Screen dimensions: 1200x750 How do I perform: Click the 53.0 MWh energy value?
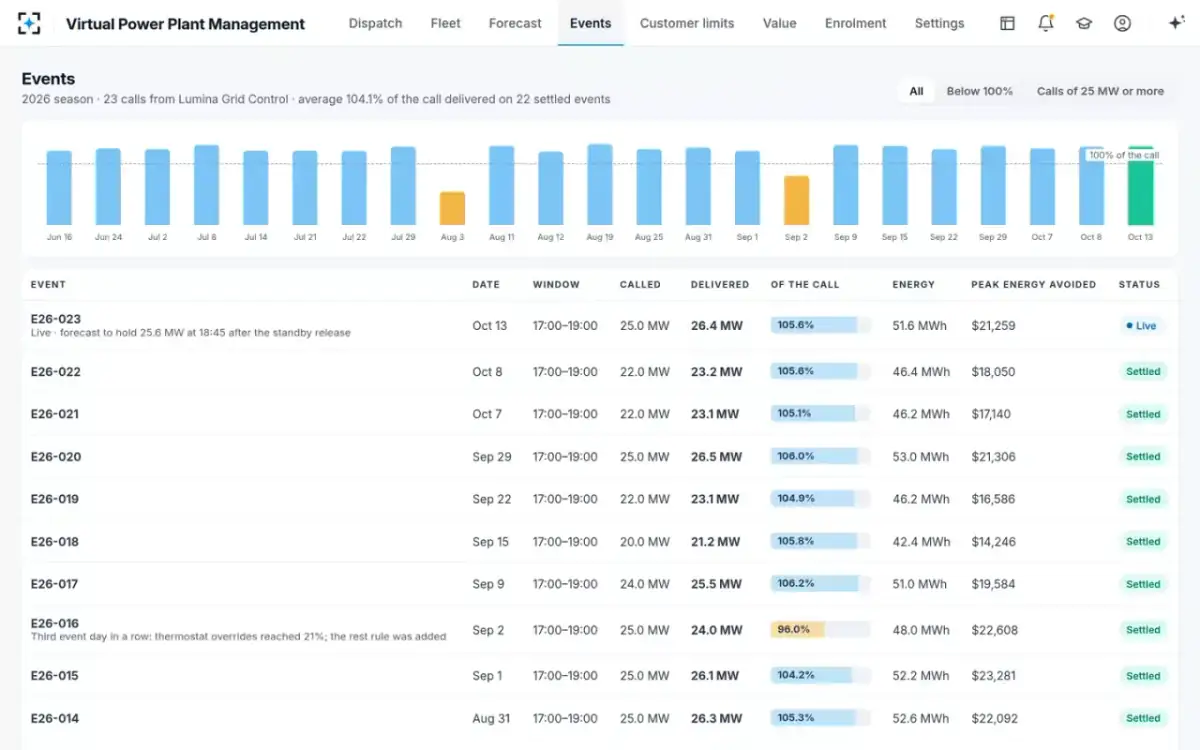click(921, 457)
